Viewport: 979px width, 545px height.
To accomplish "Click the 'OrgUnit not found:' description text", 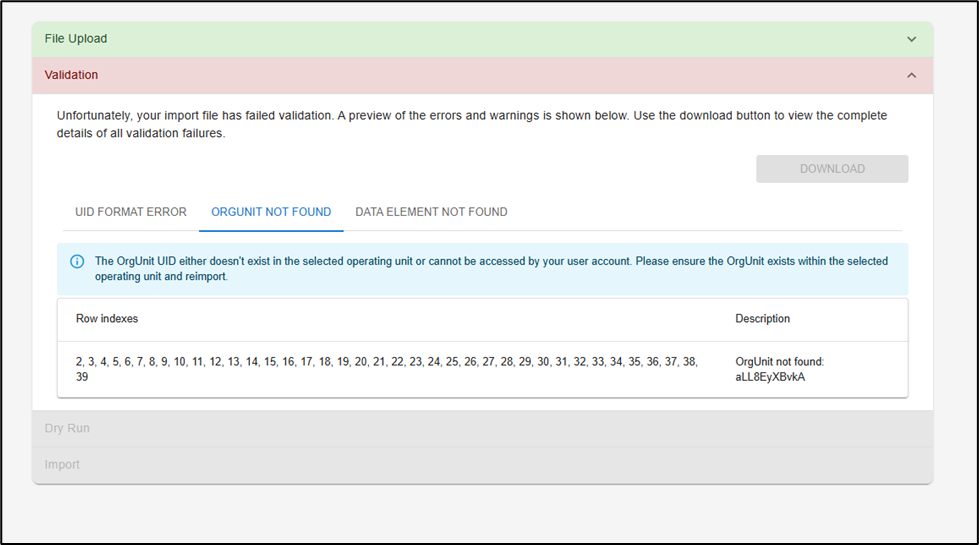I will pos(779,361).
